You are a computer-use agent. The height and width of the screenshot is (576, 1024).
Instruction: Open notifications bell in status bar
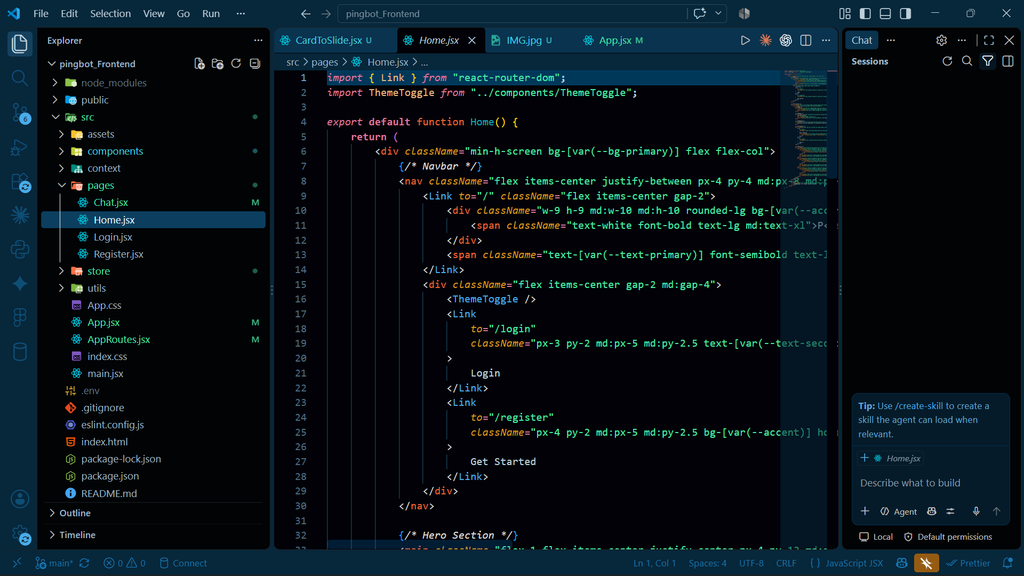(x=1008, y=563)
